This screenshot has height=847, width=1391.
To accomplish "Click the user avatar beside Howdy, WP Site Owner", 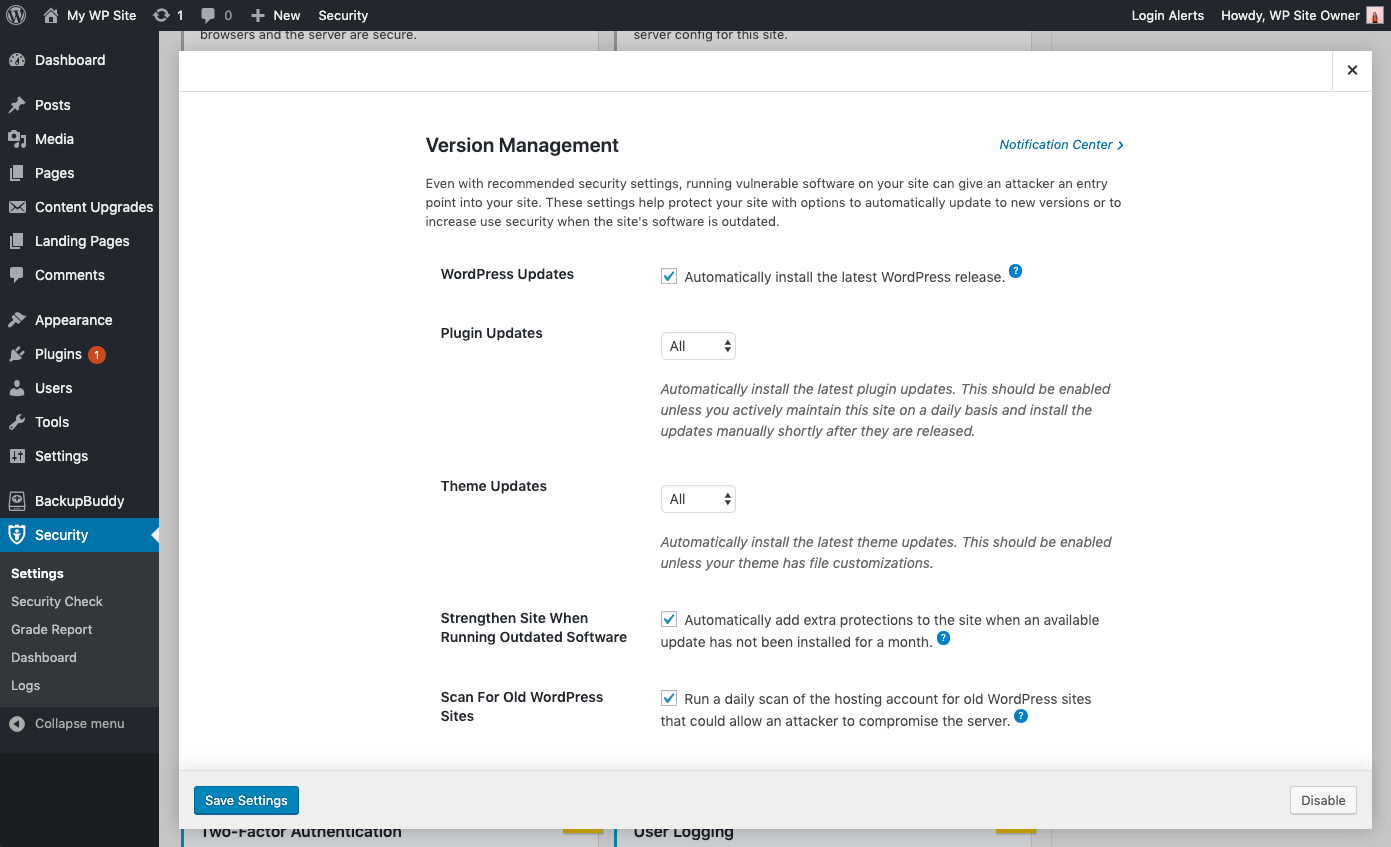I will click(x=1374, y=15).
